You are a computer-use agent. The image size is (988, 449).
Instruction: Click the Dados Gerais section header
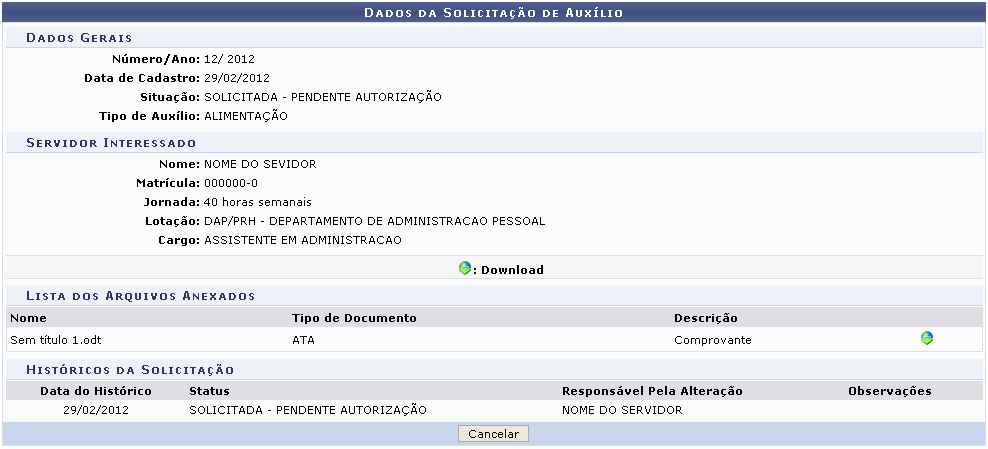(x=79, y=38)
